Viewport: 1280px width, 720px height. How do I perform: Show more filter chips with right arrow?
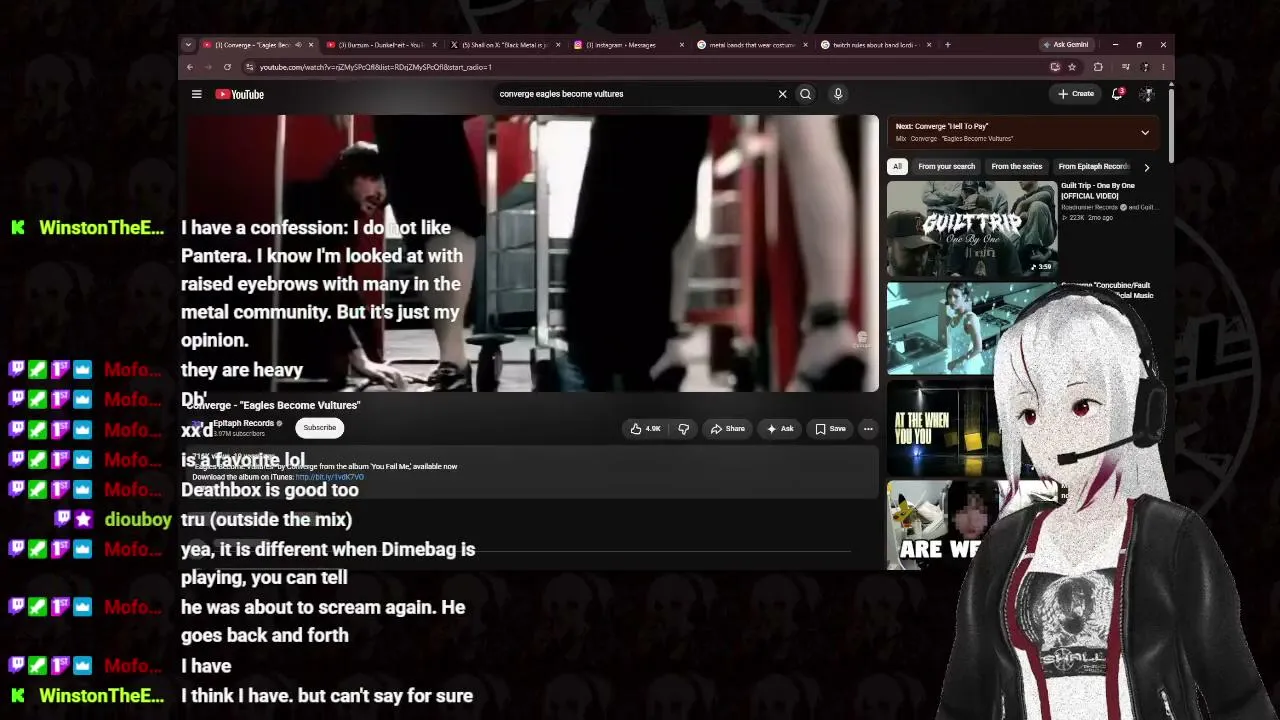[1146, 167]
